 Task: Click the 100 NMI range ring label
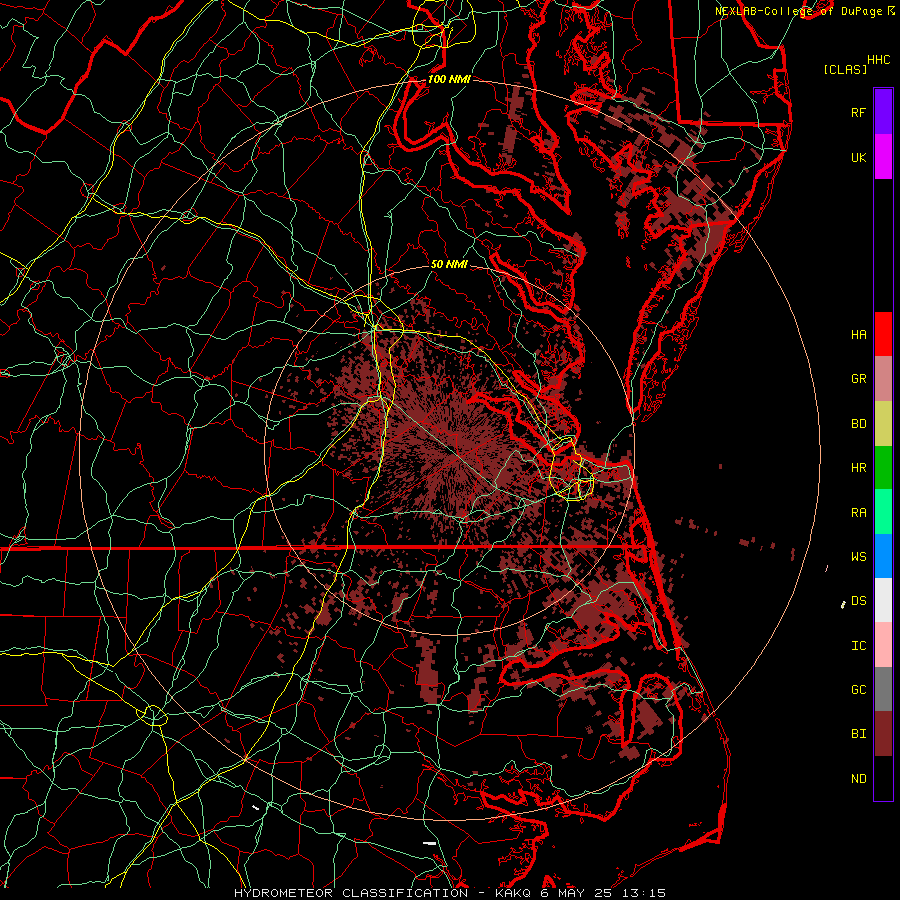click(449, 79)
